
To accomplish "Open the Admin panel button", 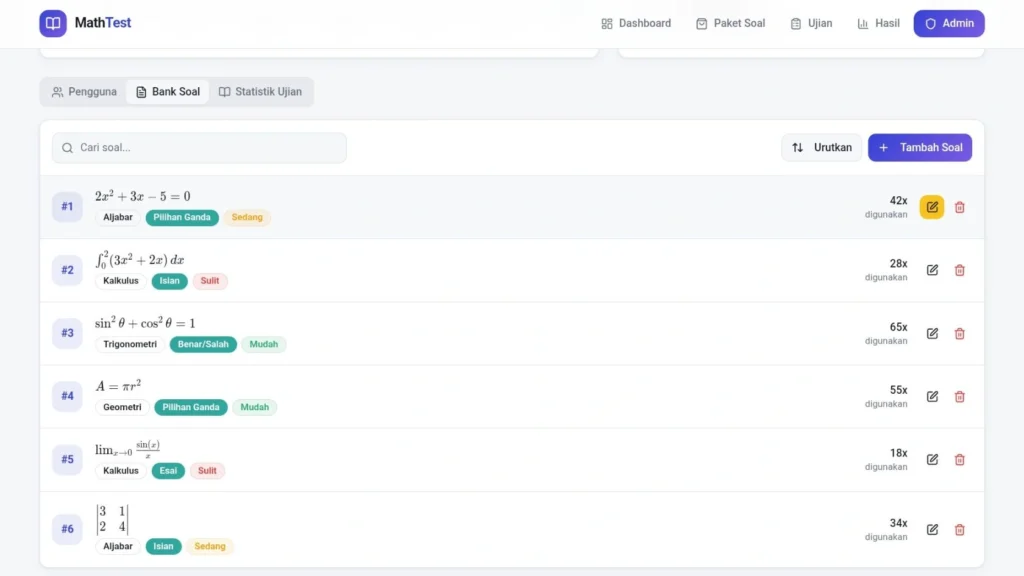I will 949,24.
